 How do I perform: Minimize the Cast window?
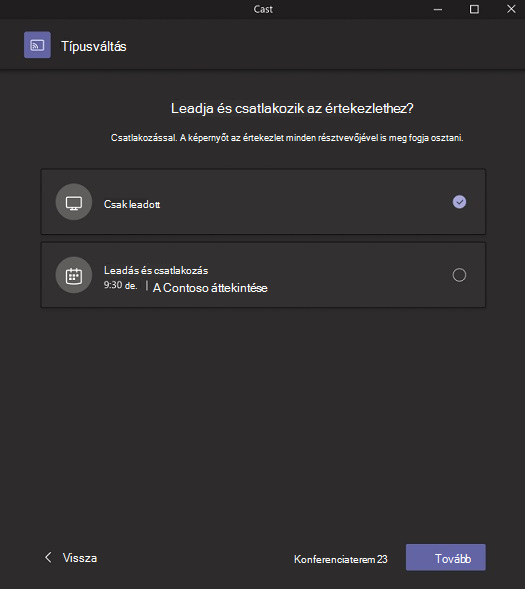pos(438,9)
